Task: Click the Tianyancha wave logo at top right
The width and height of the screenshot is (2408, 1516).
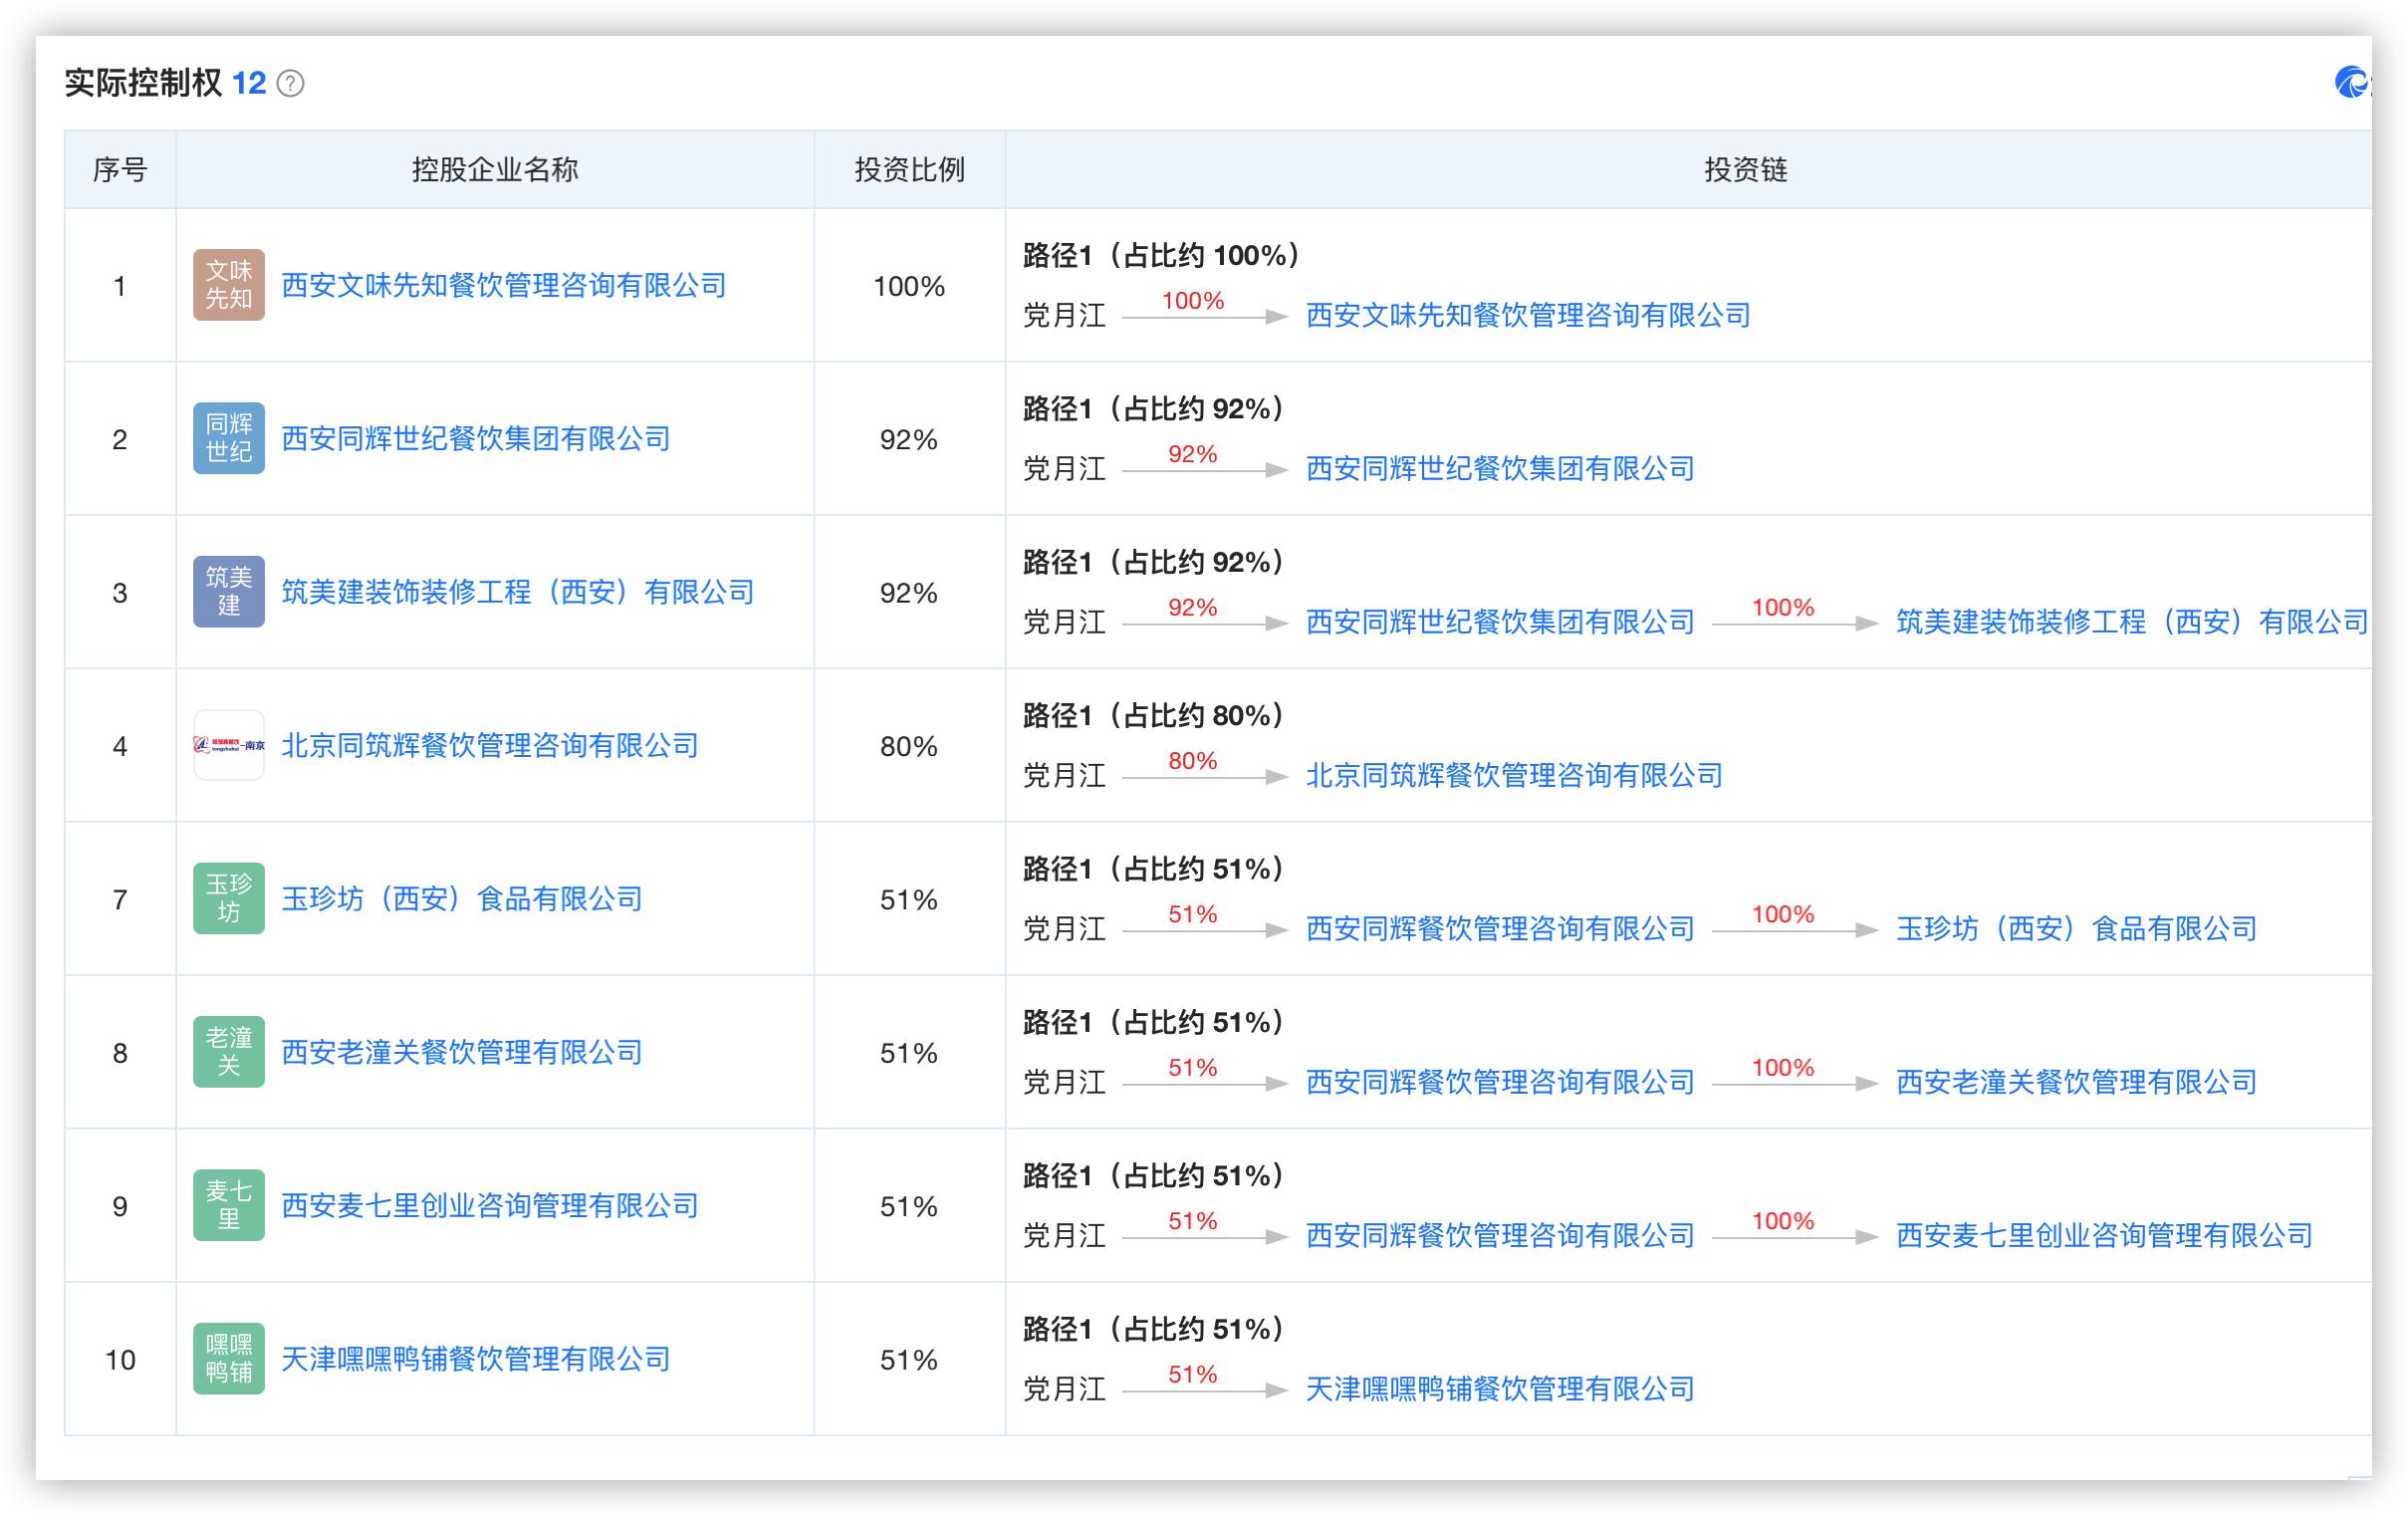Action: tap(2350, 84)
